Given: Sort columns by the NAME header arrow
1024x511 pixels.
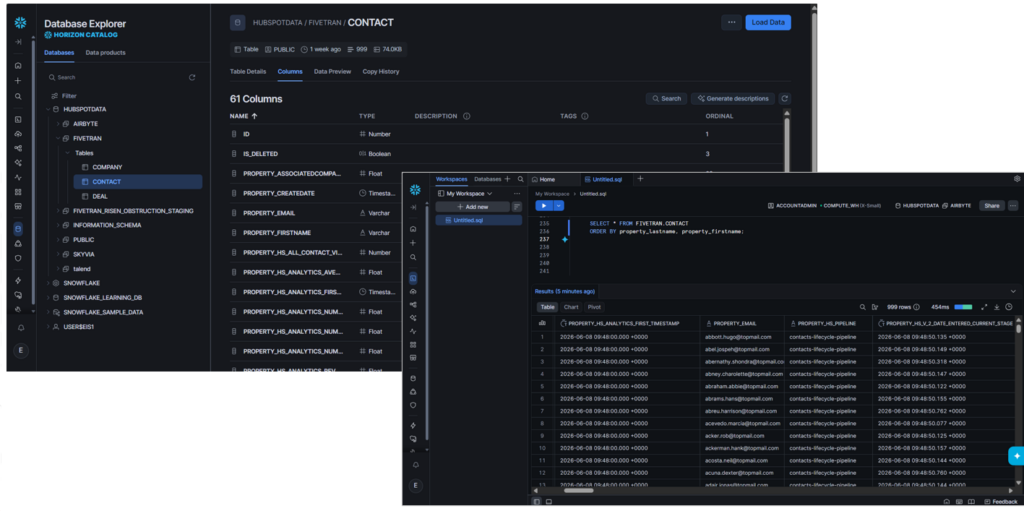Looking at the screenshot, I should point(254,116).
